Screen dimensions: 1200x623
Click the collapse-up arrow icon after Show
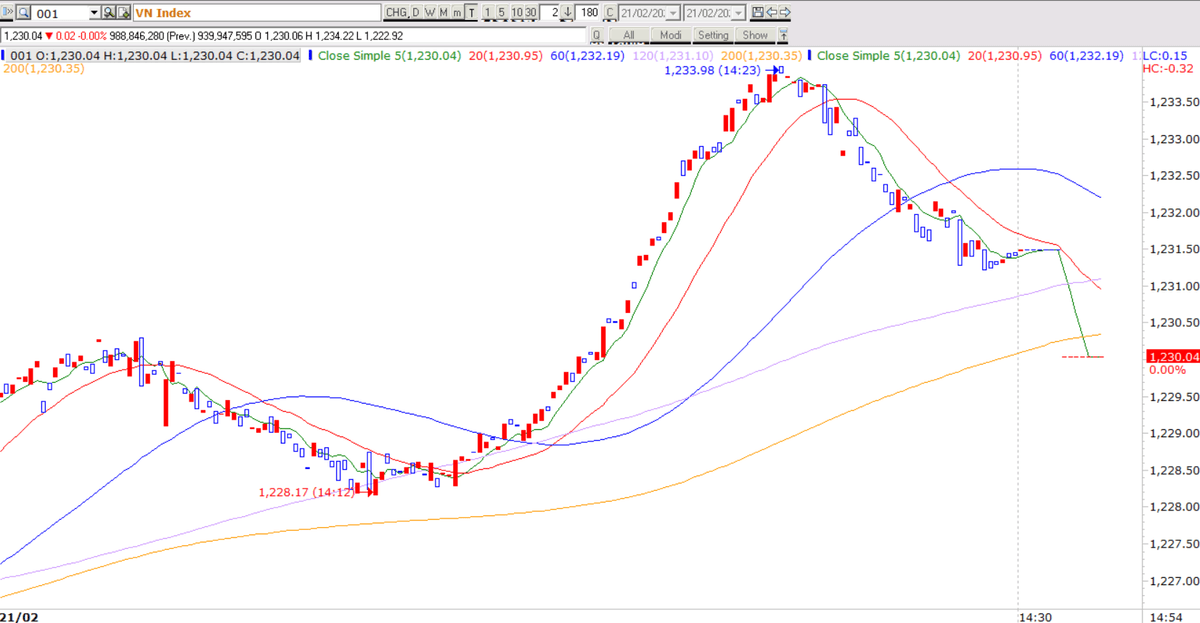[784, 34]
